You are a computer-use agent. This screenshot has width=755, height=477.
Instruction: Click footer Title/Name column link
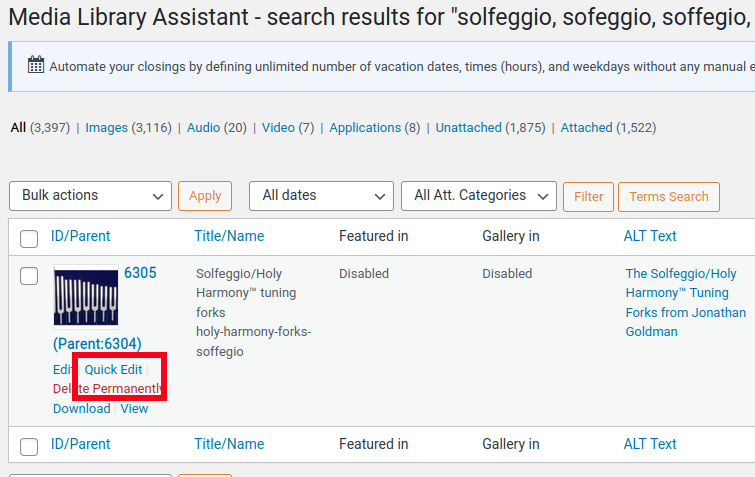229,444
